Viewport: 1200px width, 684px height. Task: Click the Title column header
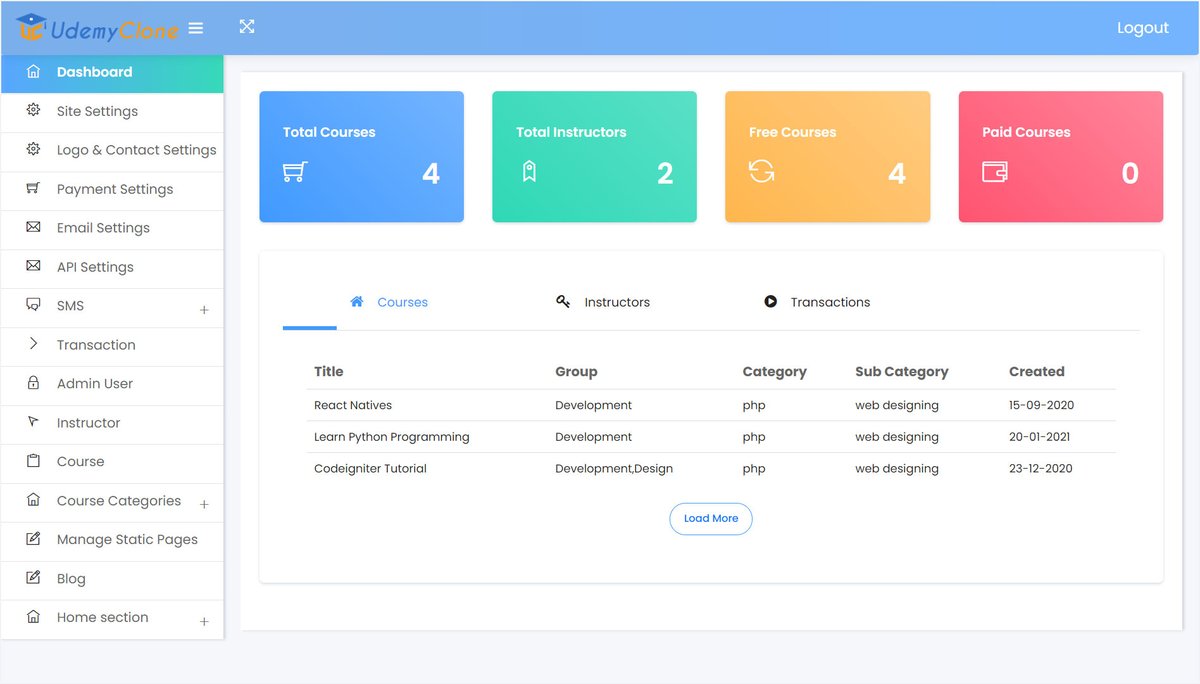point(329,371)
